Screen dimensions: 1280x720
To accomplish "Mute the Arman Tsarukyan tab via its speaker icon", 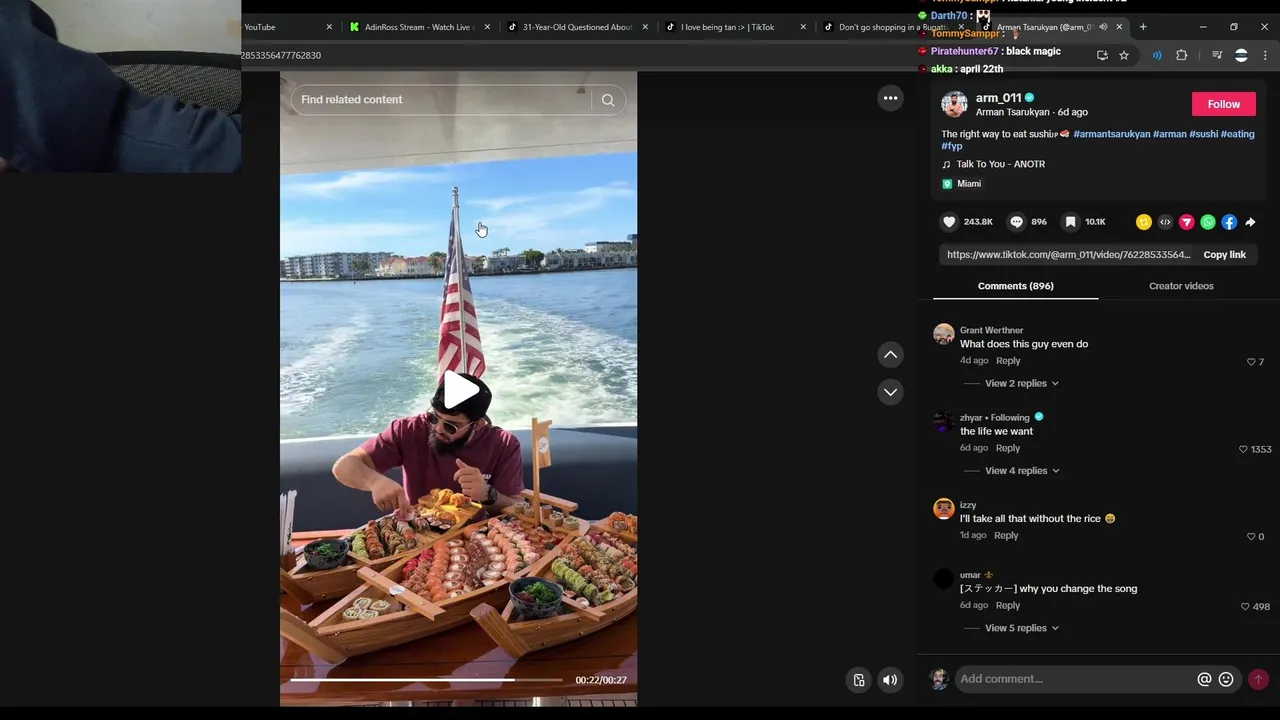I will (x=1103, y=27).
